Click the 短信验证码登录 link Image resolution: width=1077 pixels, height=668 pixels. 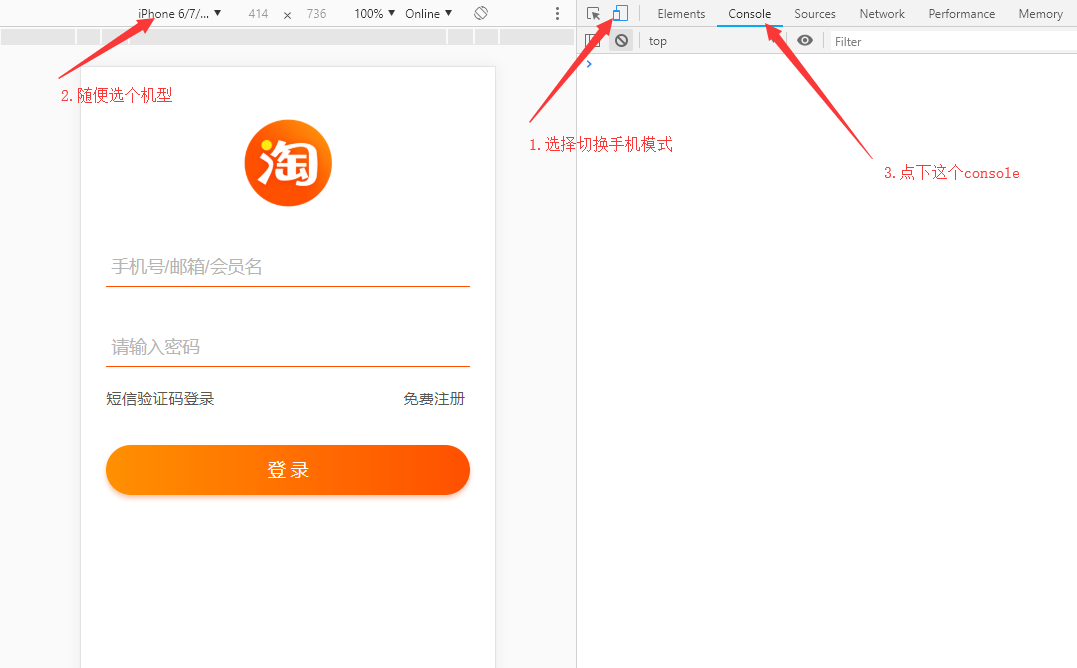click(160, 399)
